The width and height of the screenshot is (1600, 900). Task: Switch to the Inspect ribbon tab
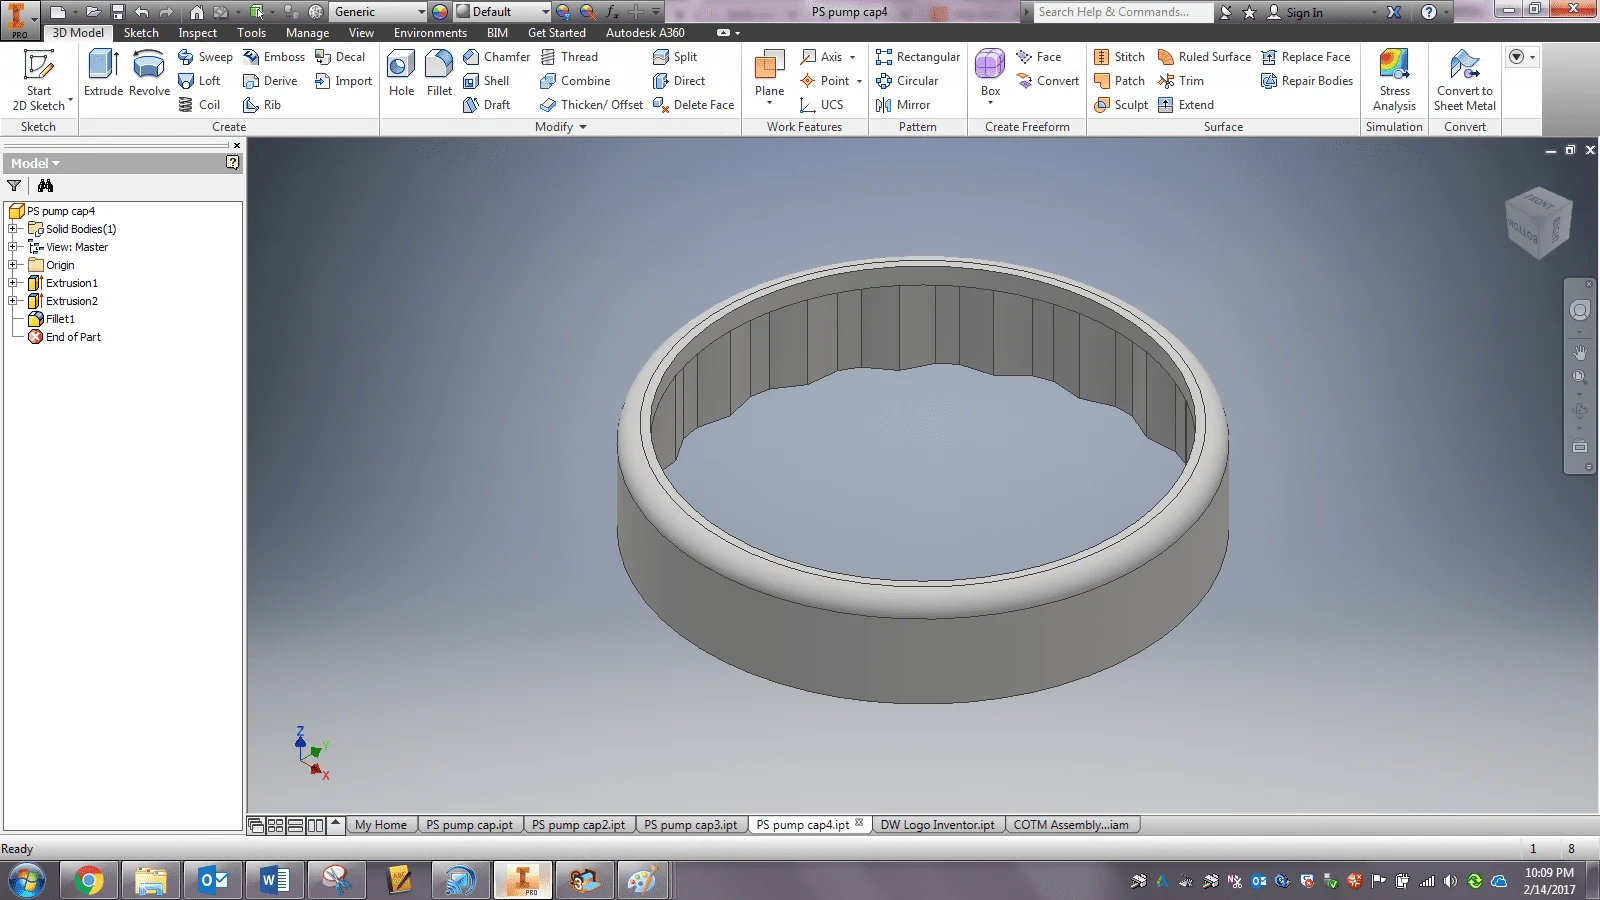[197, 33]
